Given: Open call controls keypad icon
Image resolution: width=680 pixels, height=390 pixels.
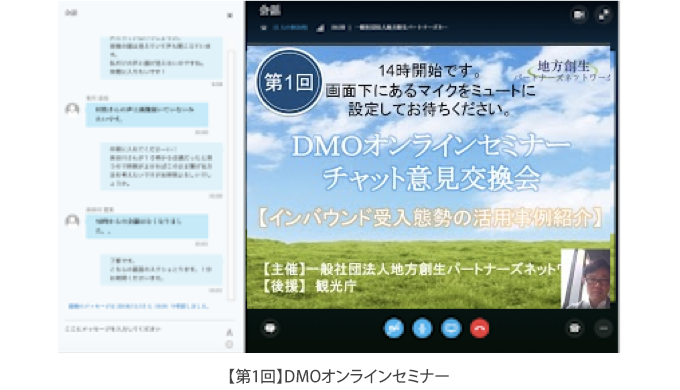Looking at the screenshot, I should click(x=575, y=328).
